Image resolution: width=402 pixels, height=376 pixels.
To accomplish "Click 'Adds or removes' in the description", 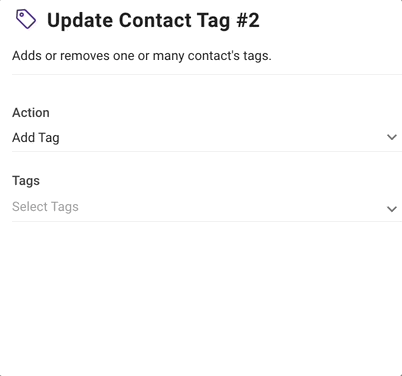I will pos(61,56).
